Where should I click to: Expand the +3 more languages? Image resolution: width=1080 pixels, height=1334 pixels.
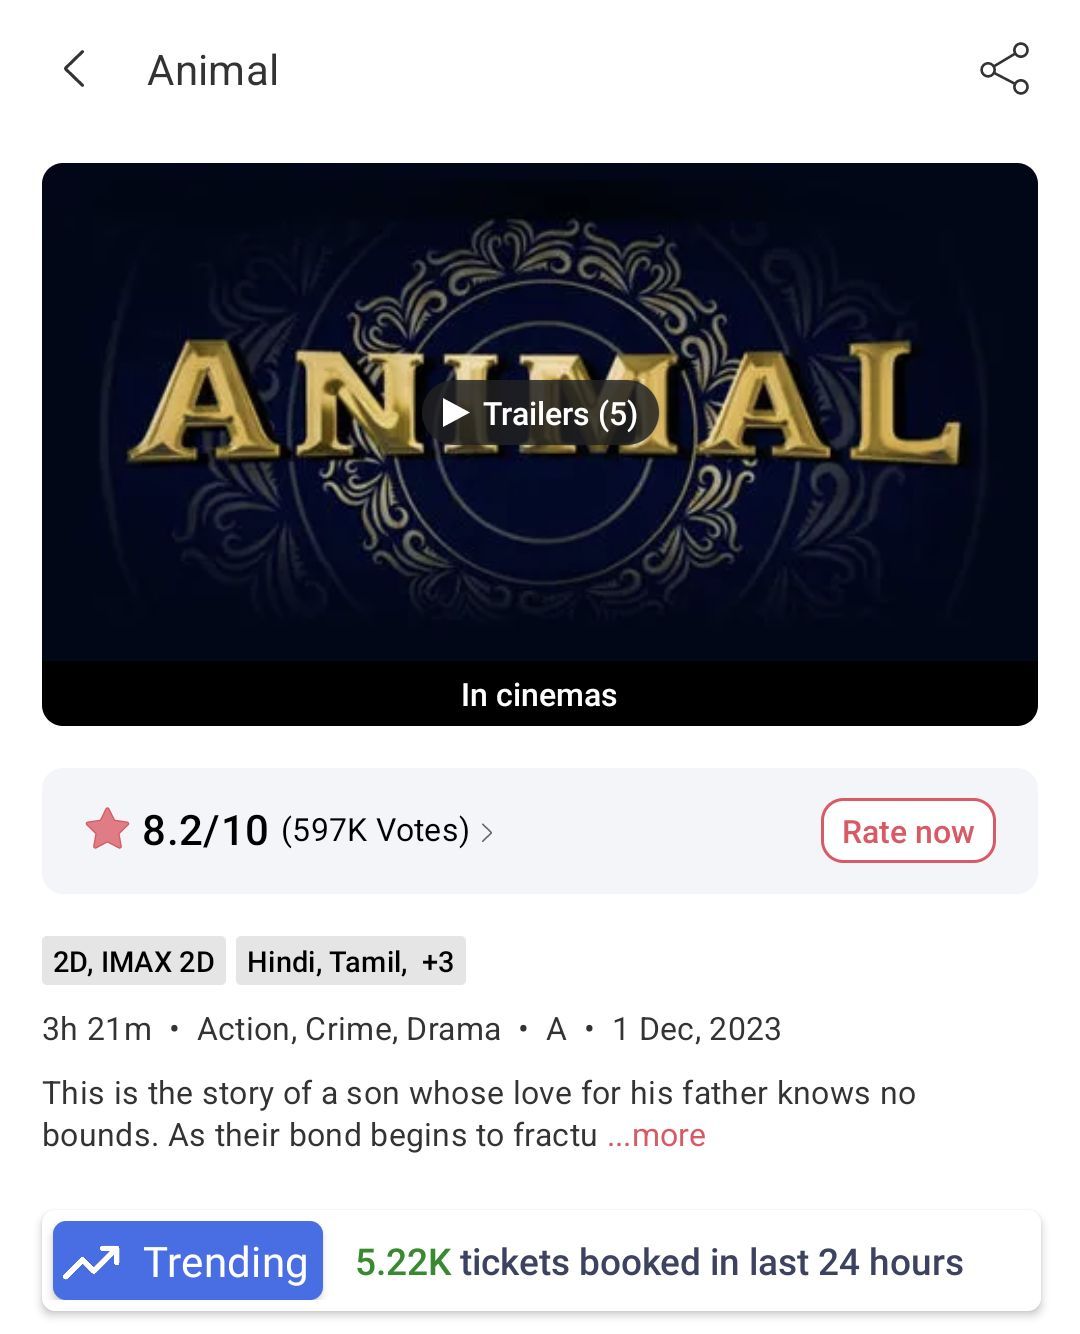point(438,961)
